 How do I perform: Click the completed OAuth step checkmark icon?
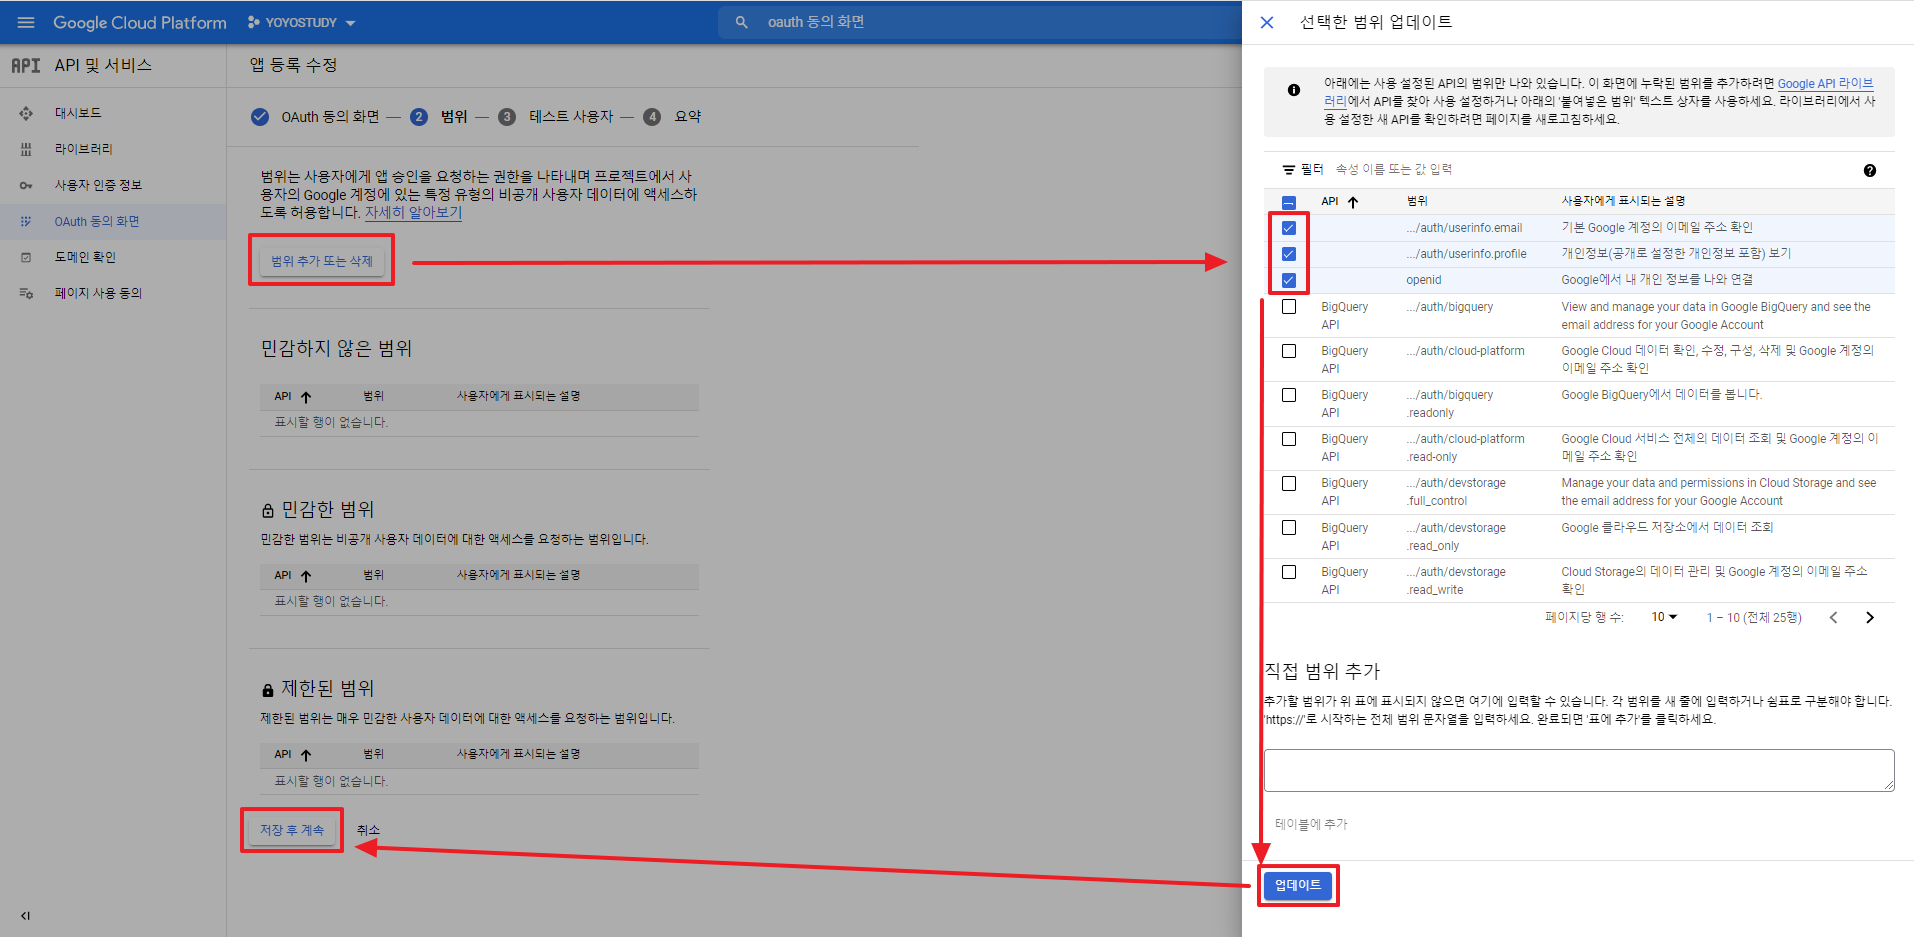point(260,117)
